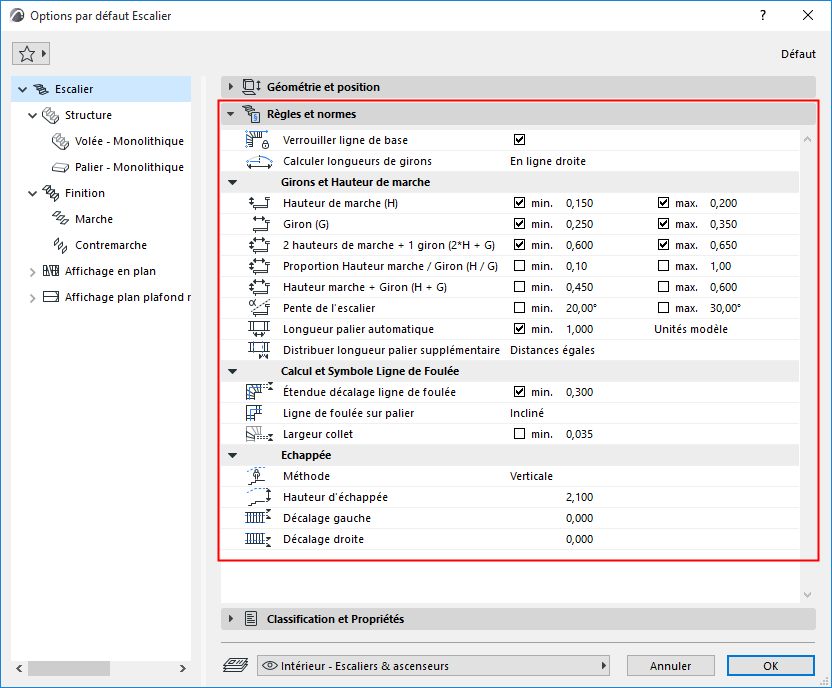Expand the Géométrie et position panel
Screen dimensions: 832x688
[231, 86]
